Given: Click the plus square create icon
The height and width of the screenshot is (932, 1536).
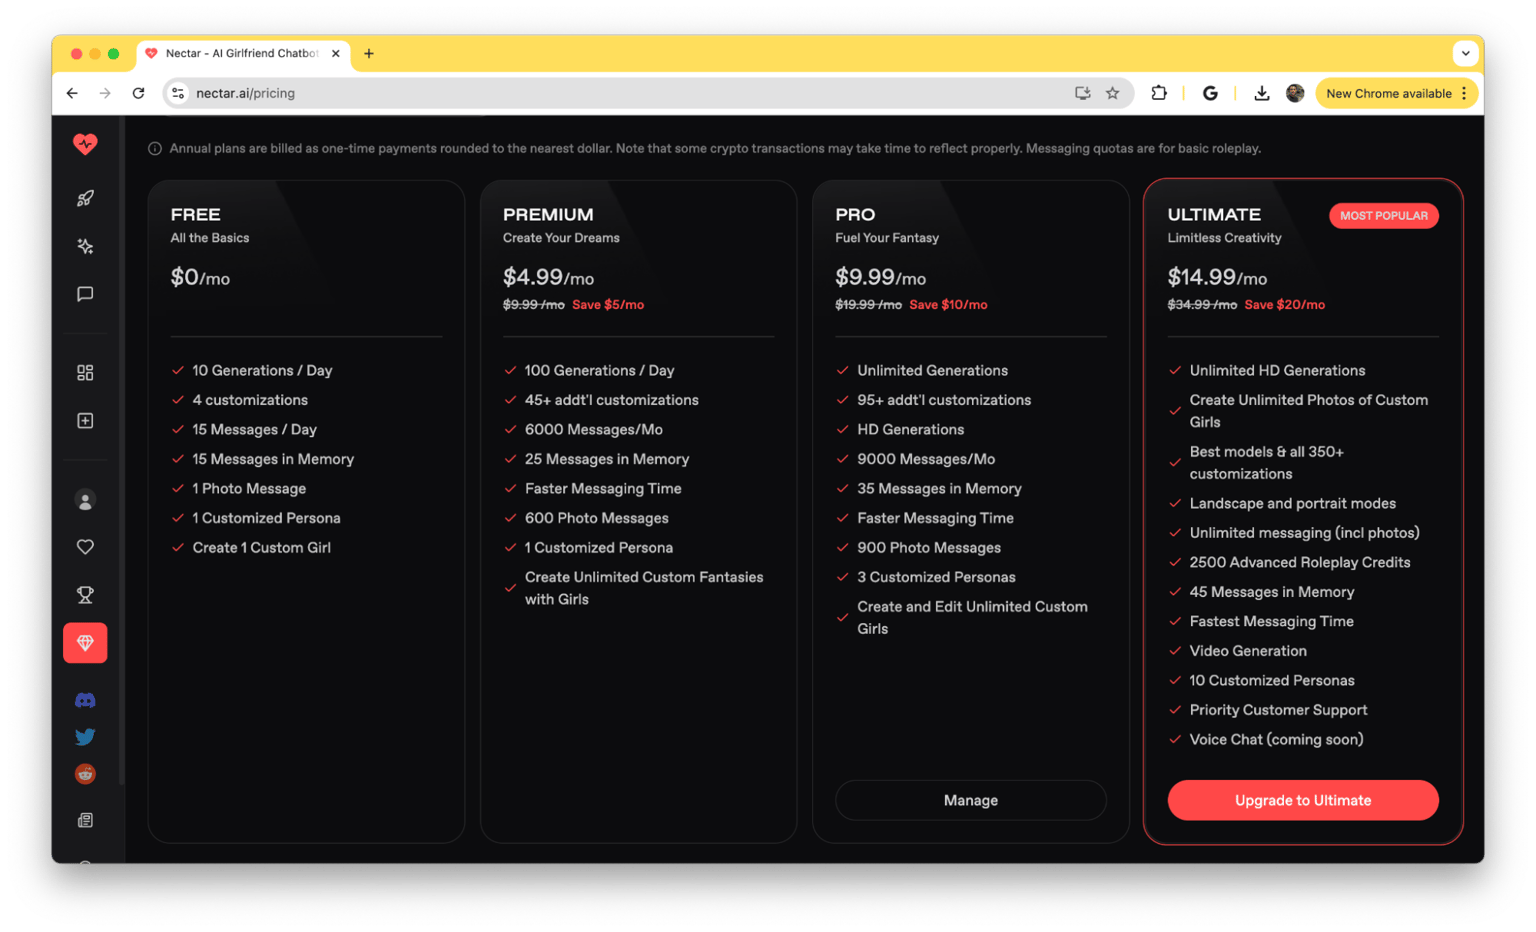Looking at the screenshot, I should (85, 421).
